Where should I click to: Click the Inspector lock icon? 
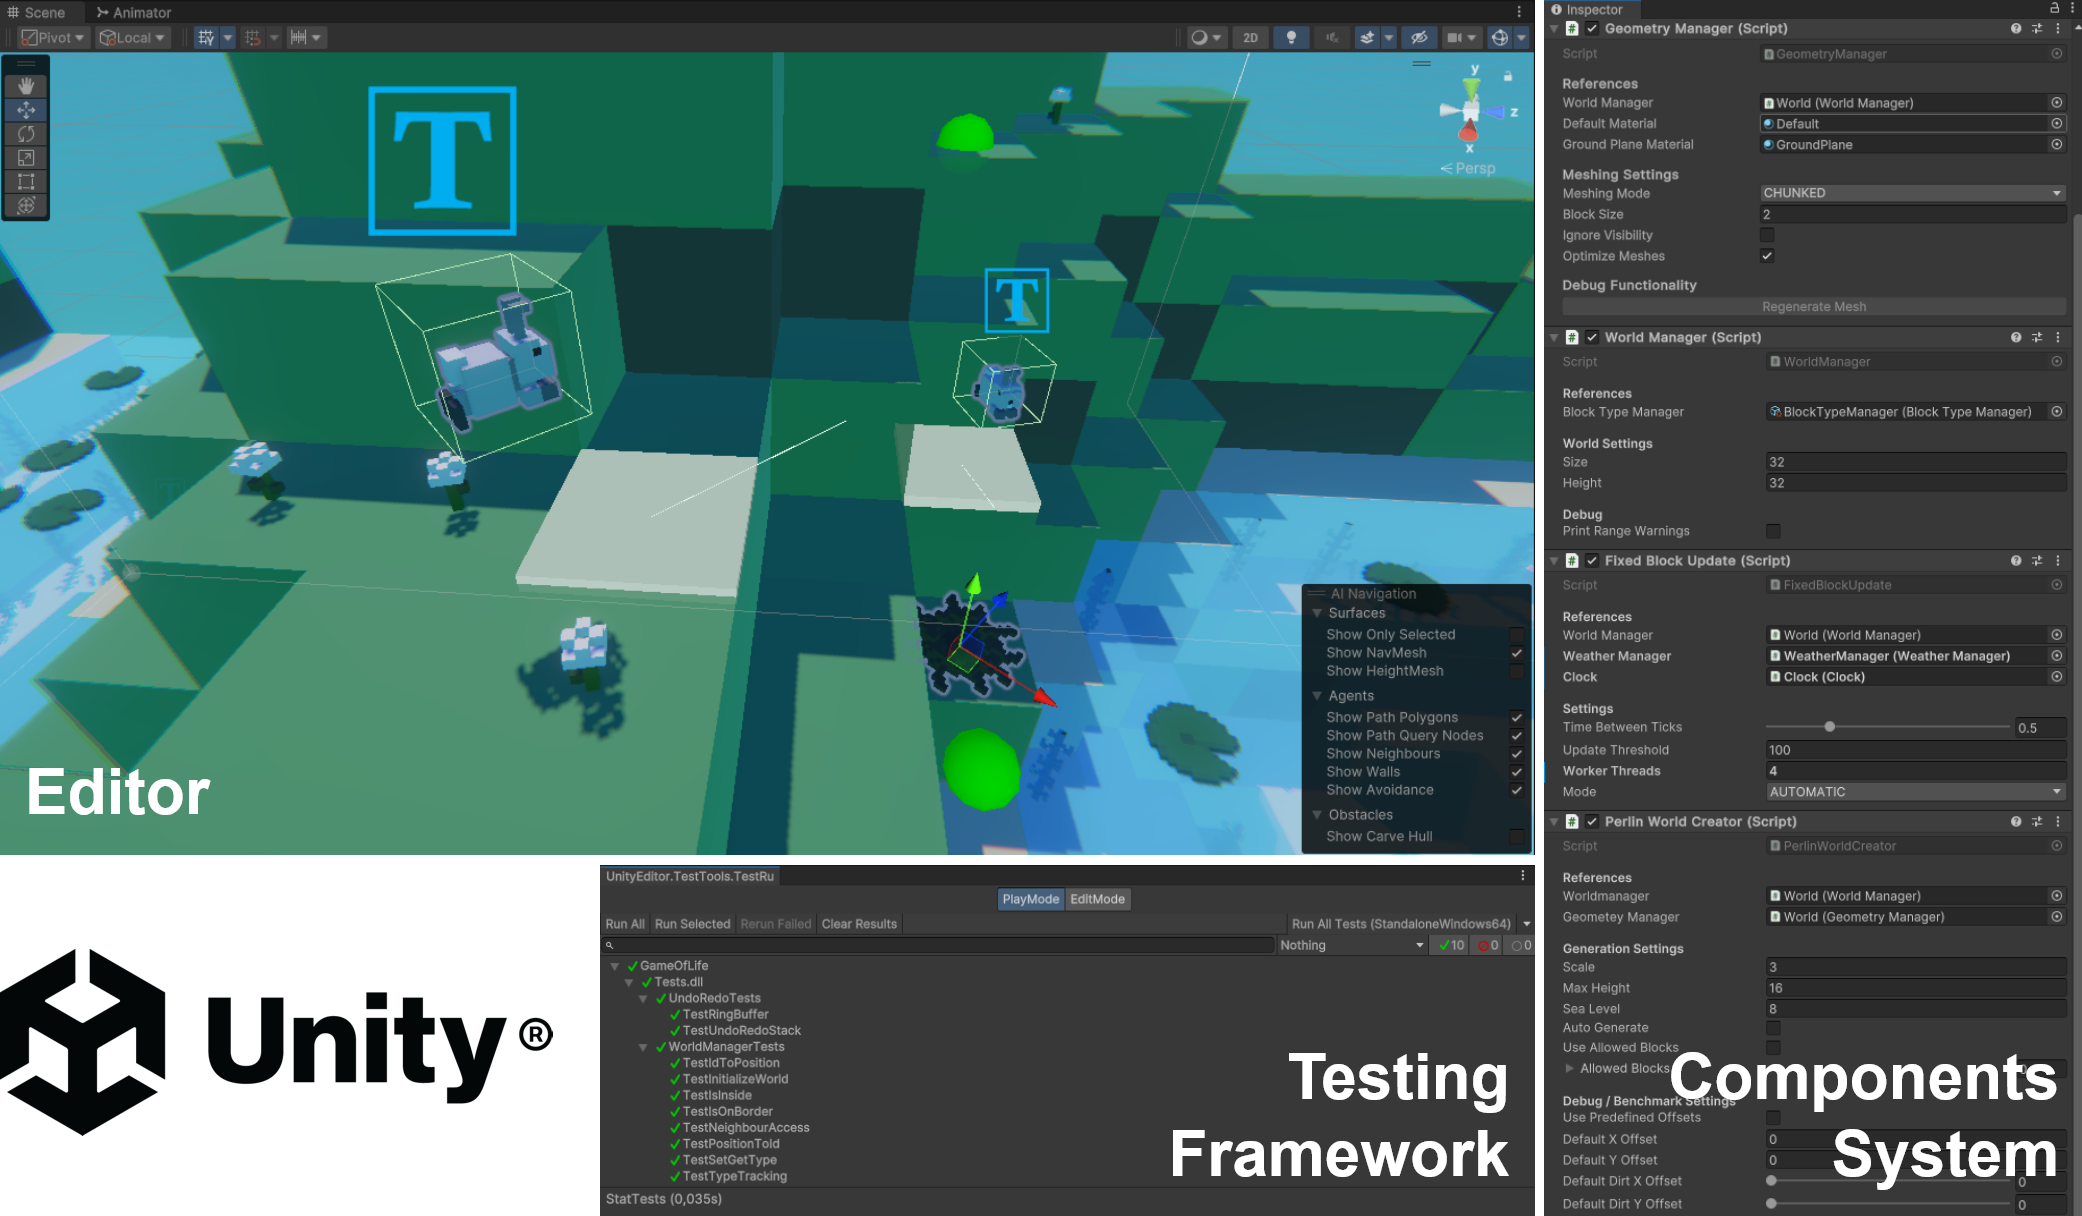2055,8
